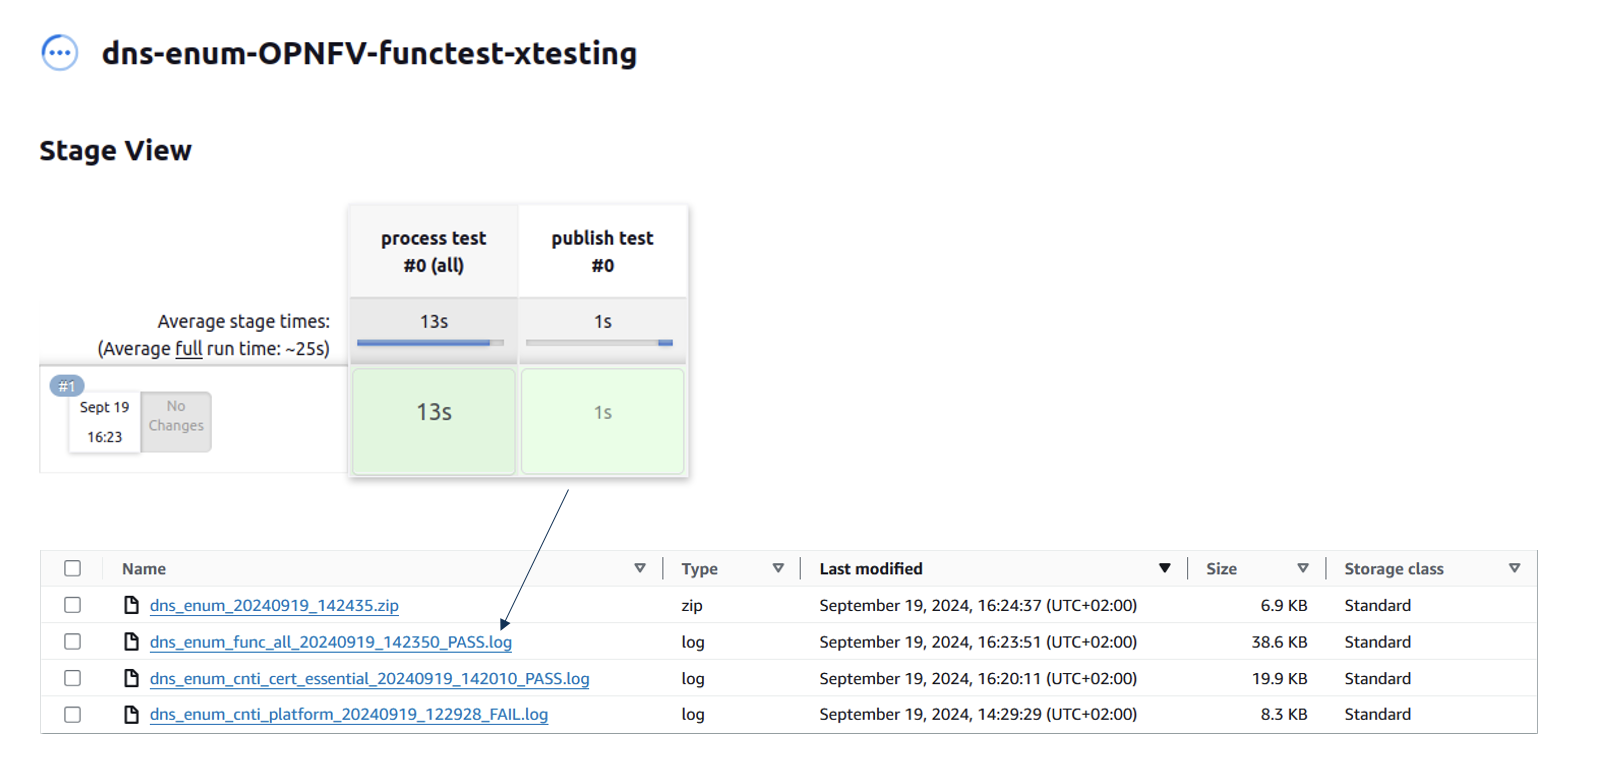This screenshot has width=1600, height=766.
Task: Sort by Name column arrow
Action: pyautogui.click(x=640, y=568)
